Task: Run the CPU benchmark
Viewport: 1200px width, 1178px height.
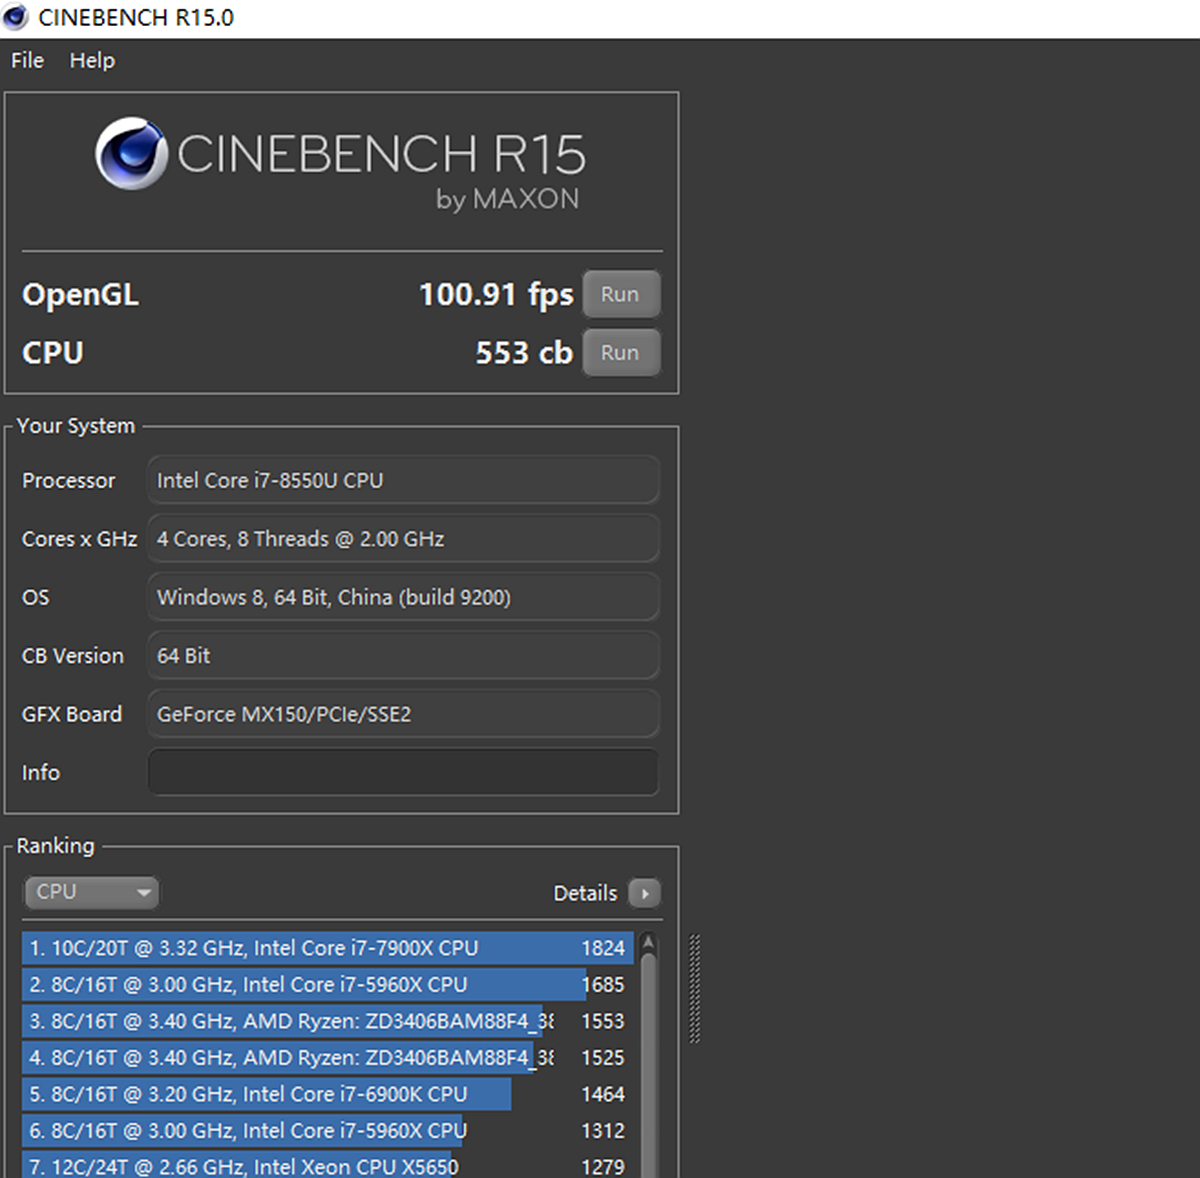Action: coord(621,352)
